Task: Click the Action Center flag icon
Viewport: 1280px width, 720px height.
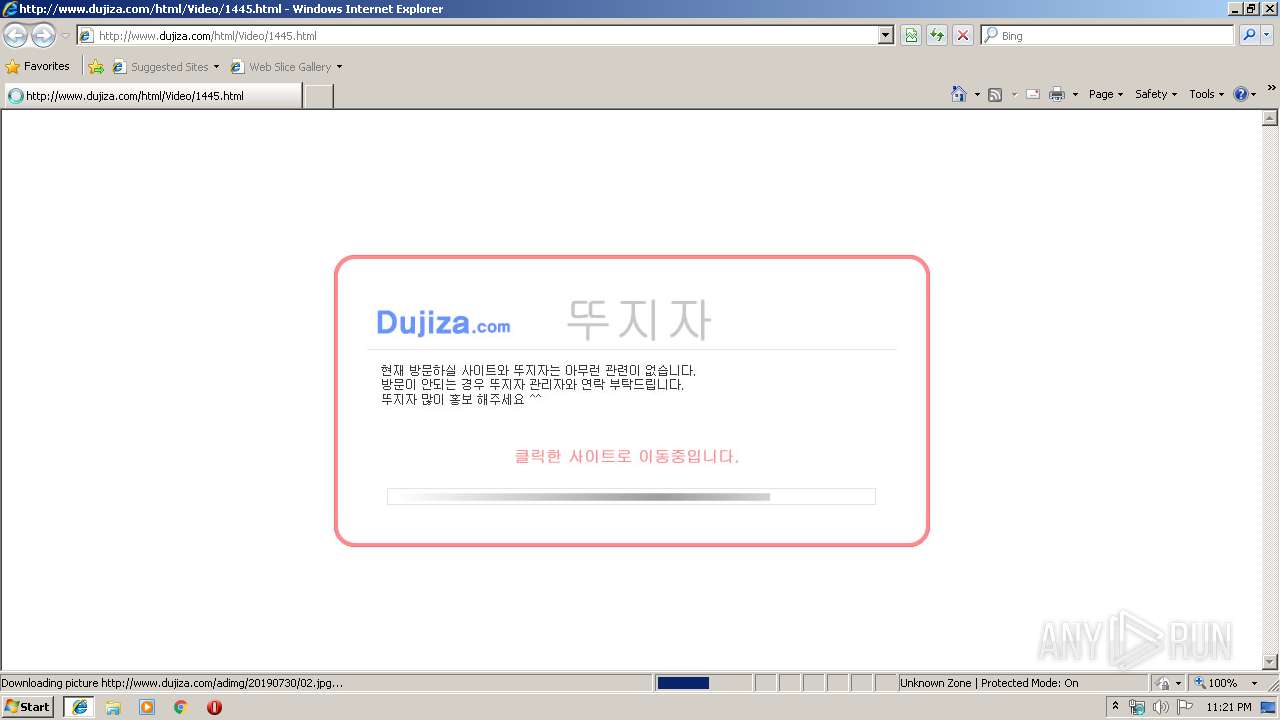Action: 1185,707
